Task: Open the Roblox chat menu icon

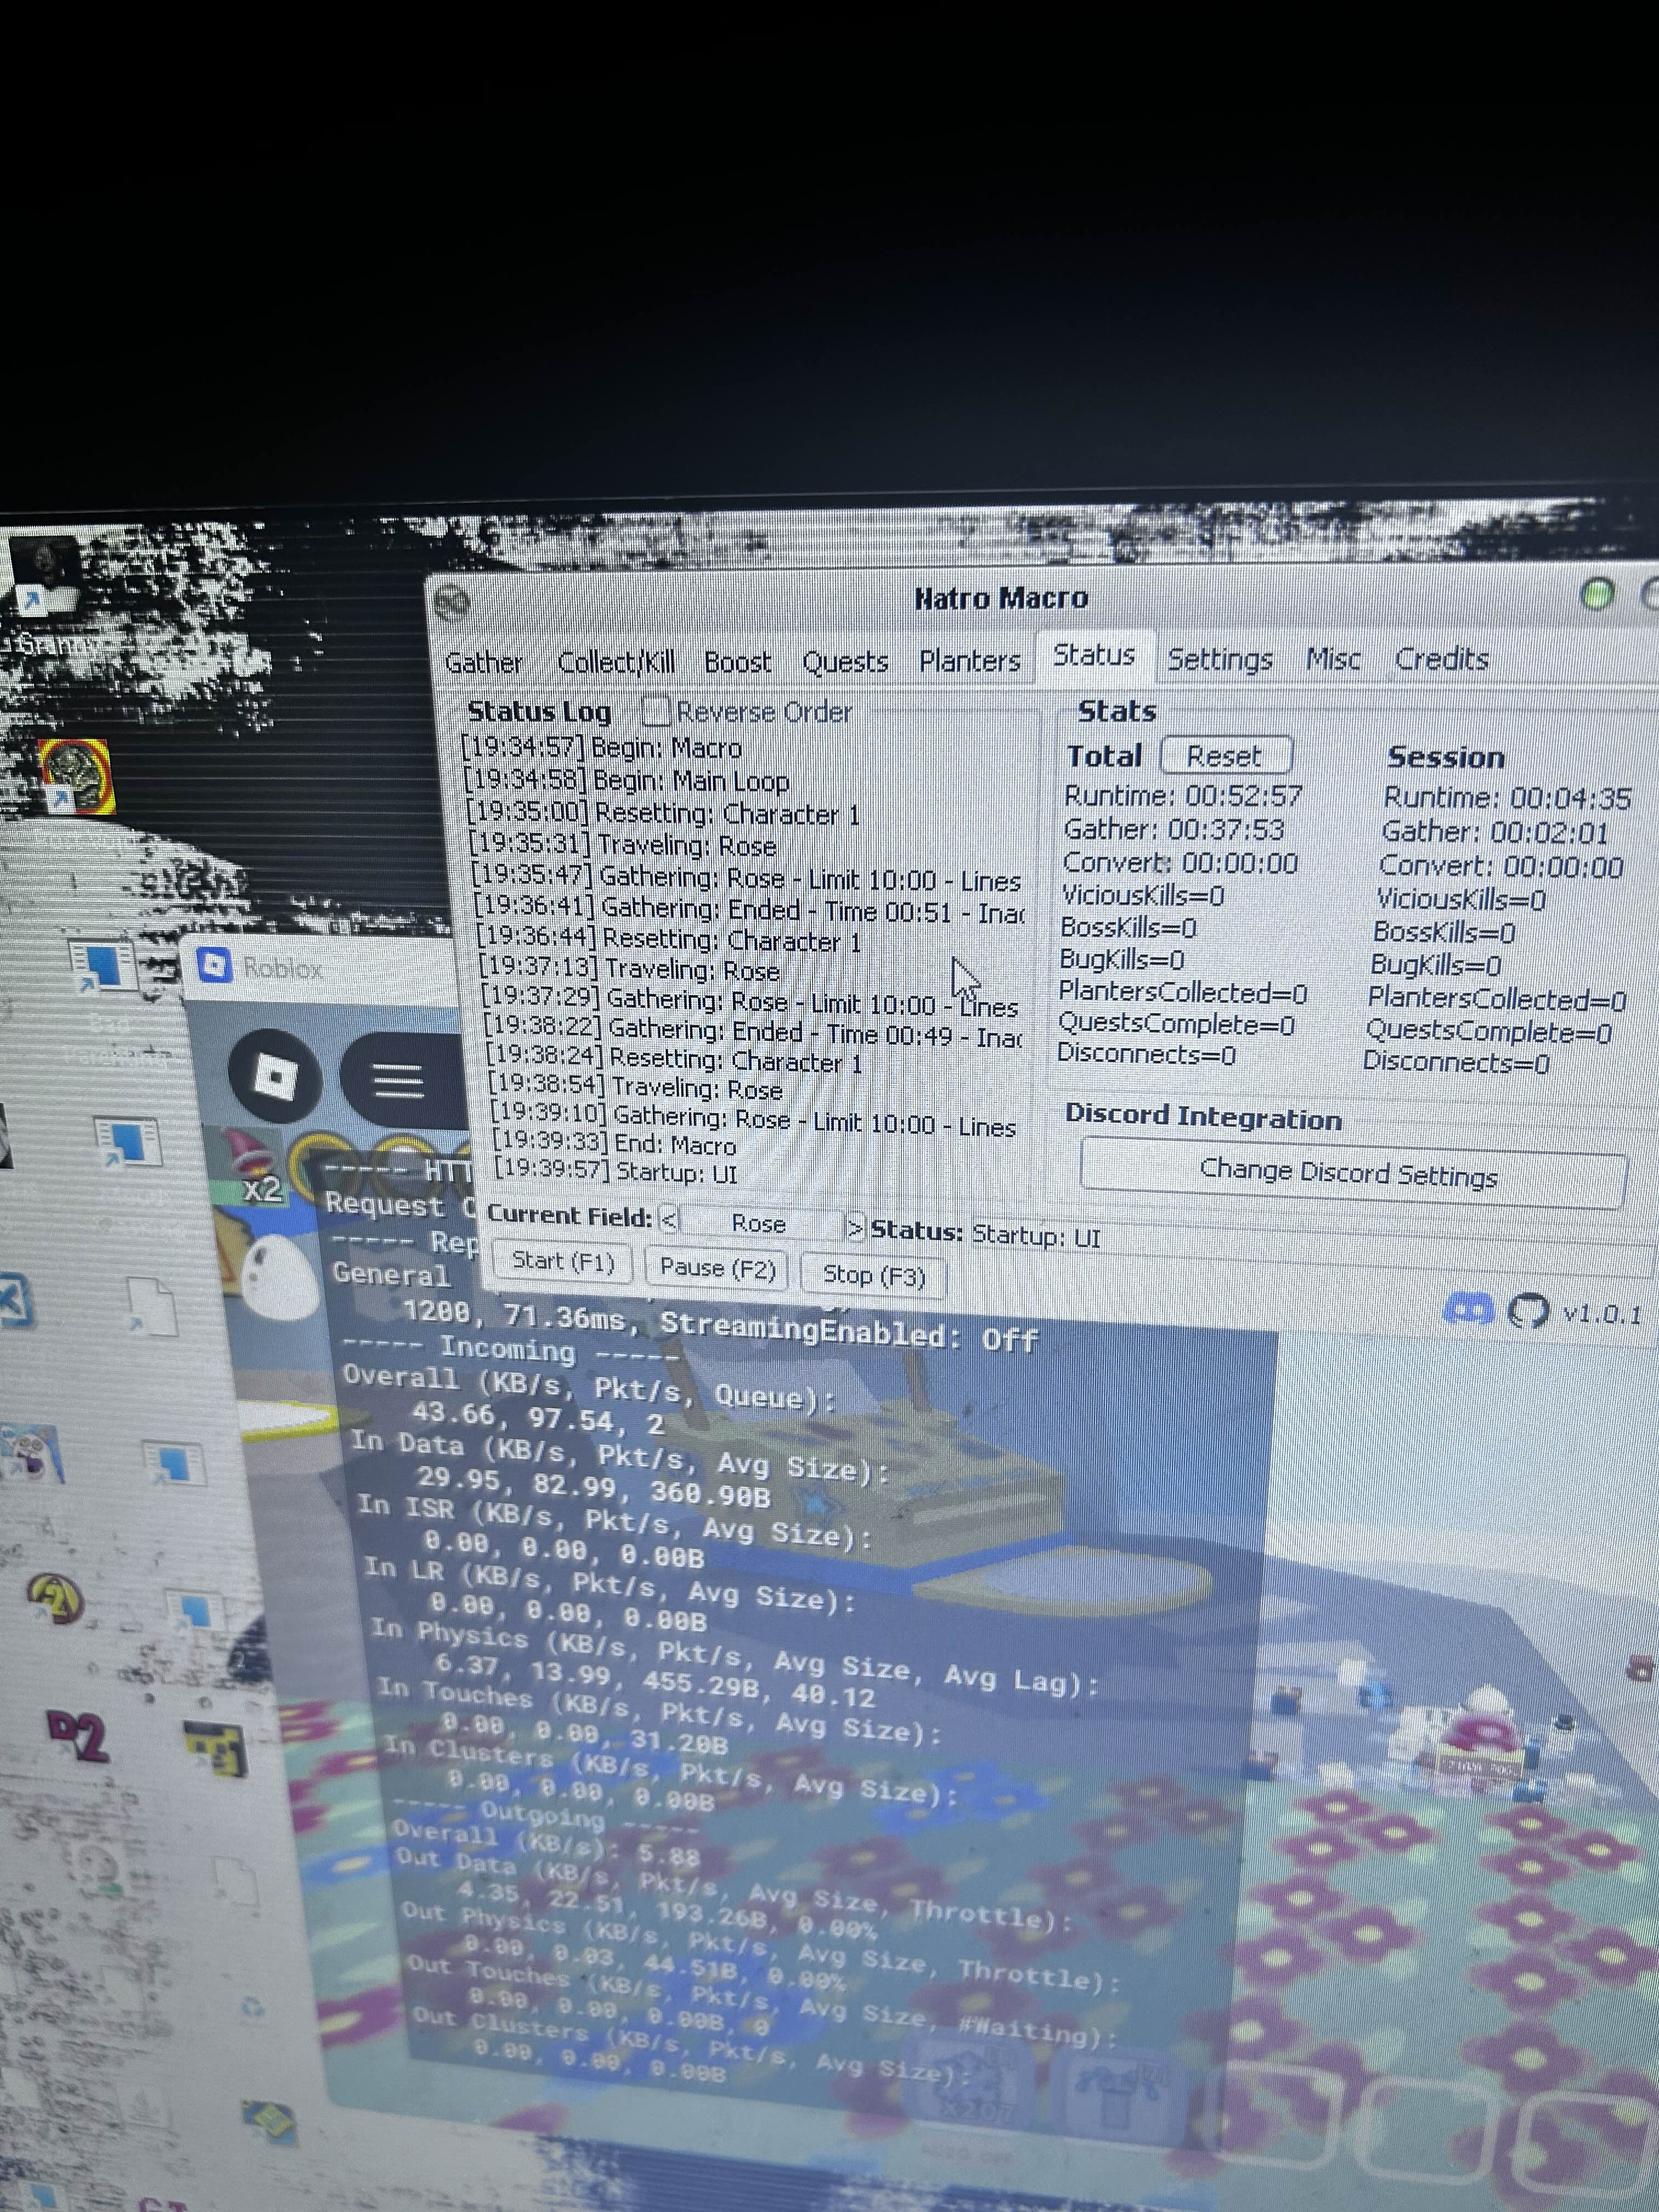Action: coord(398,1080)
